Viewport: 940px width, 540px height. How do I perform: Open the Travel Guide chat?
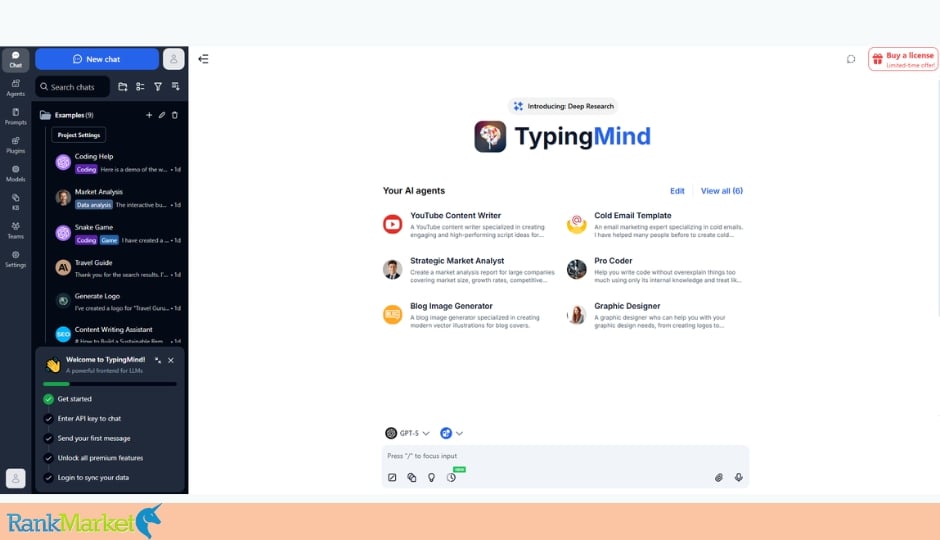coord(118,268)
